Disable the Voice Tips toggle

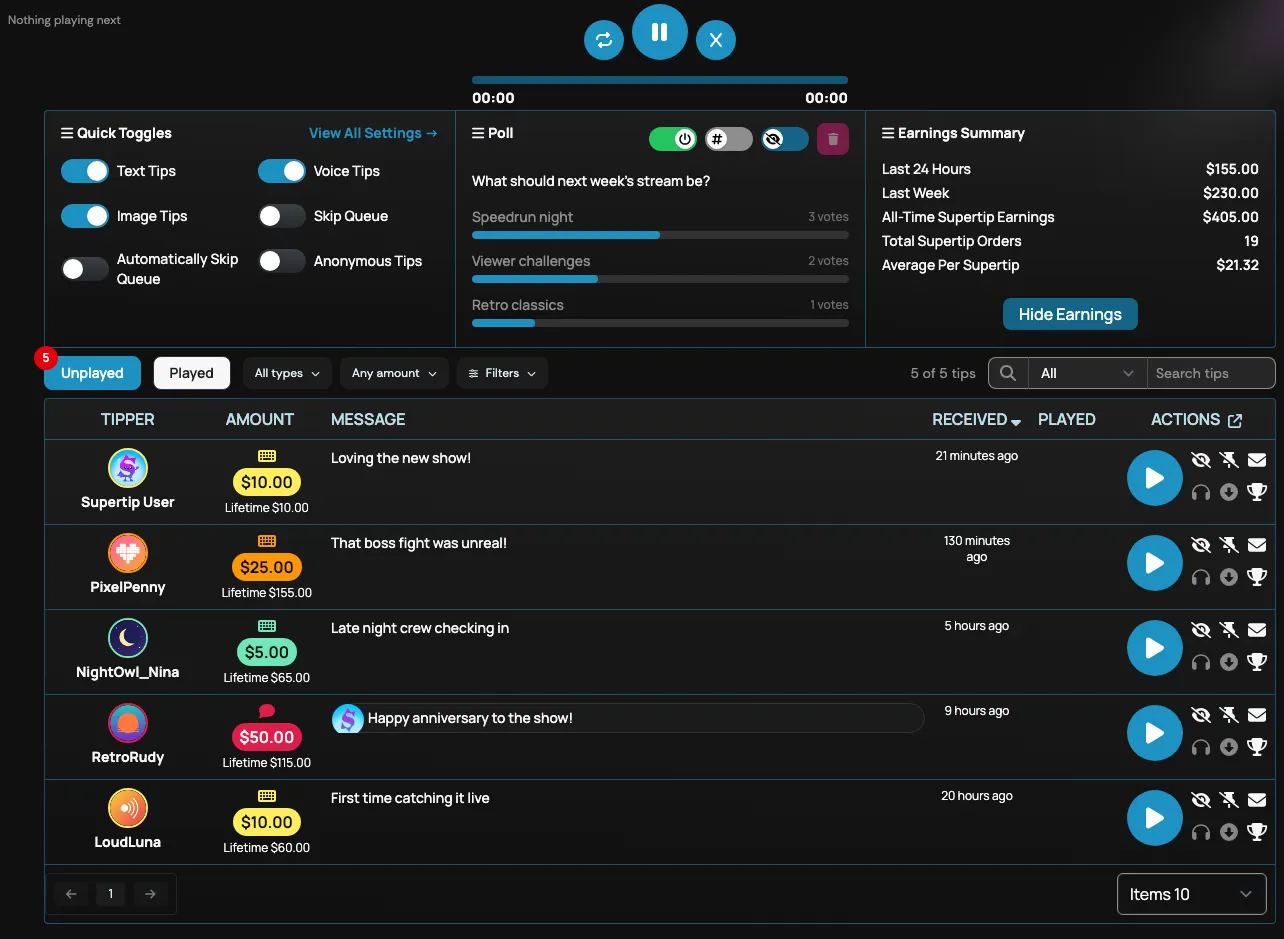[282, 171]
